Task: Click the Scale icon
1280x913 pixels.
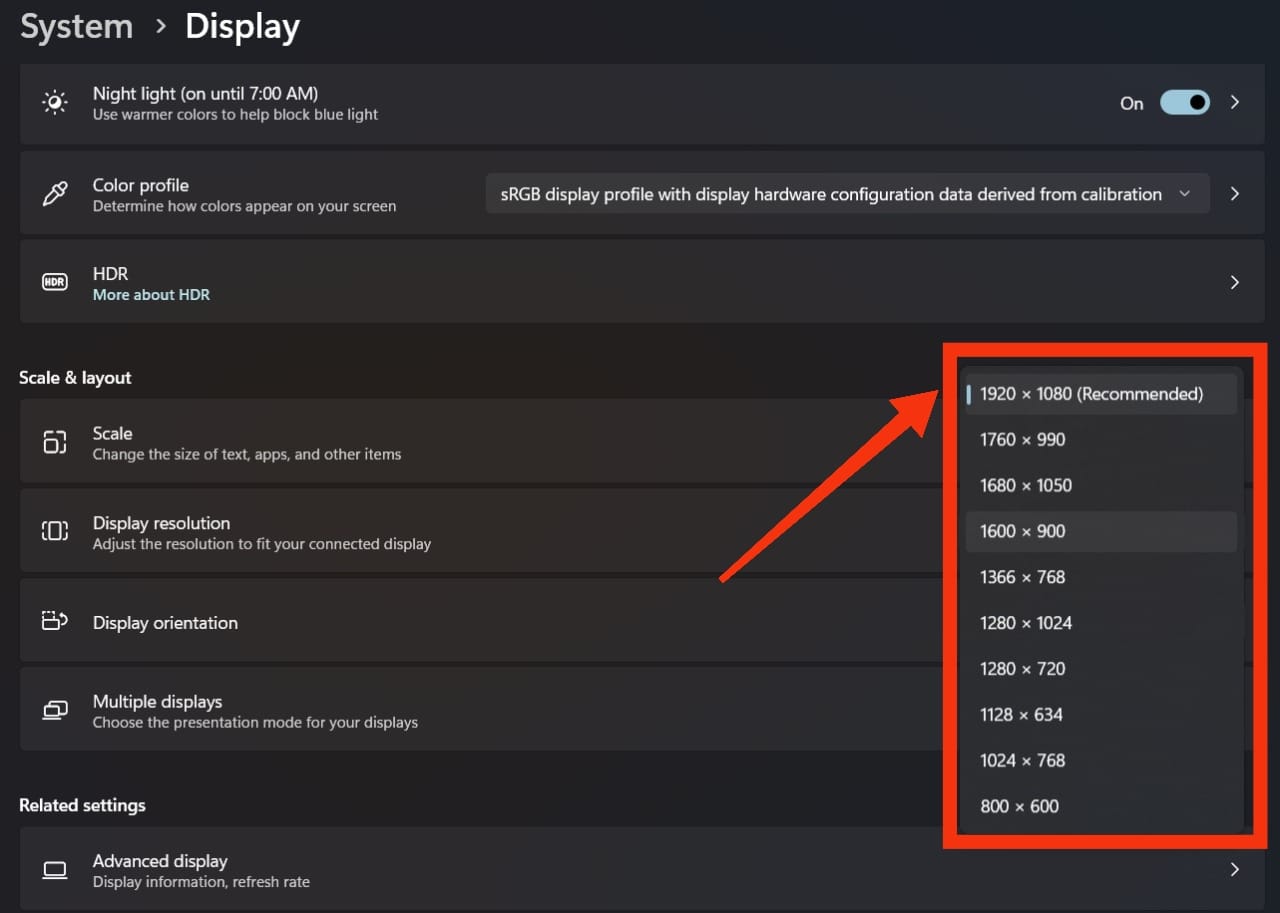Action: tap(55, 442)
